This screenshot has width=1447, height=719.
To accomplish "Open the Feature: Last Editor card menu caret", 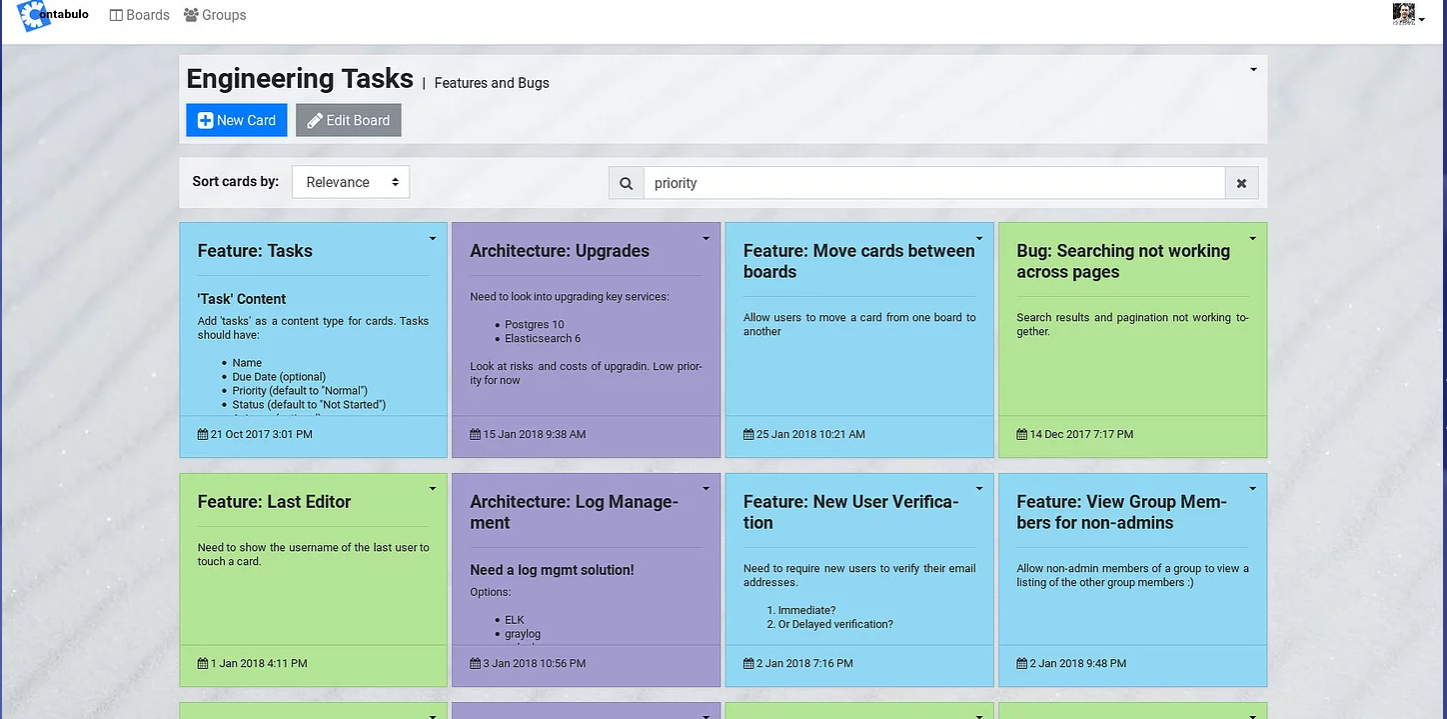I will click(x=433, y=489).
